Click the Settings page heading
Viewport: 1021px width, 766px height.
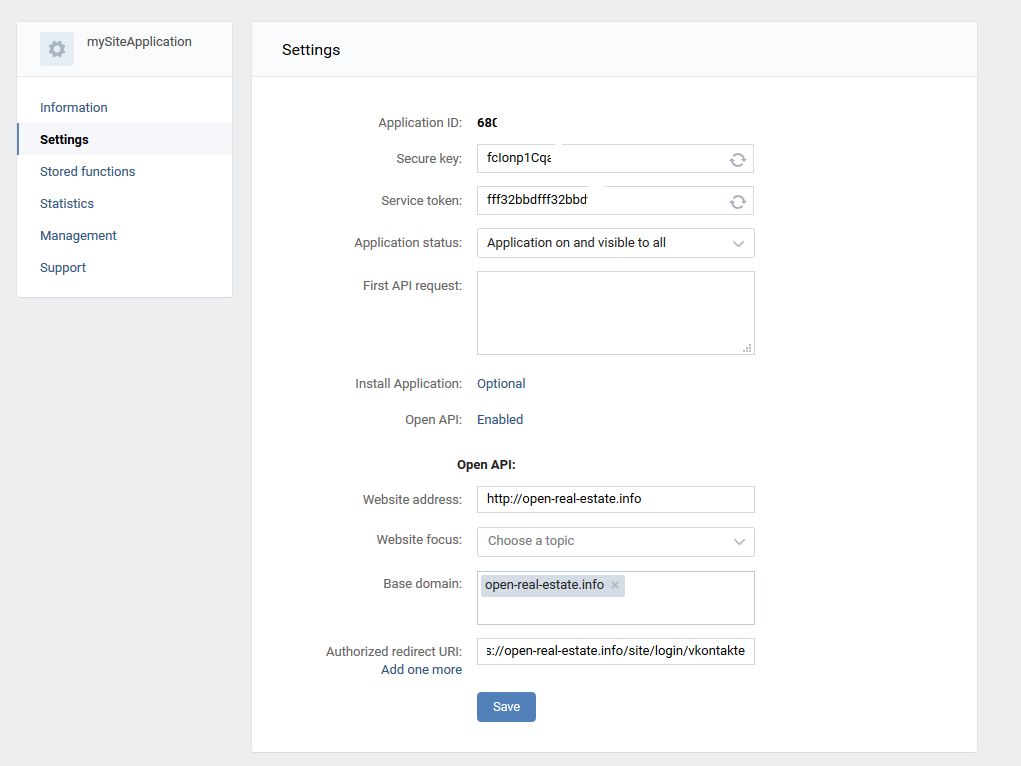pos(311,50)
